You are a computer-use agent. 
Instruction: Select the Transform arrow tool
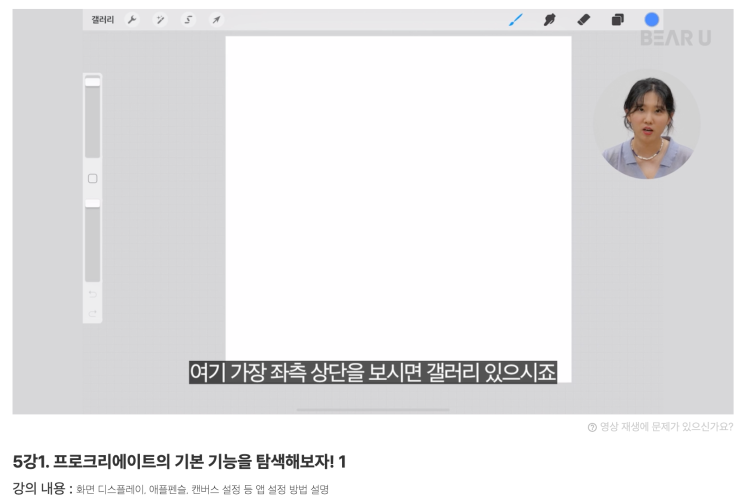[216, 20]
